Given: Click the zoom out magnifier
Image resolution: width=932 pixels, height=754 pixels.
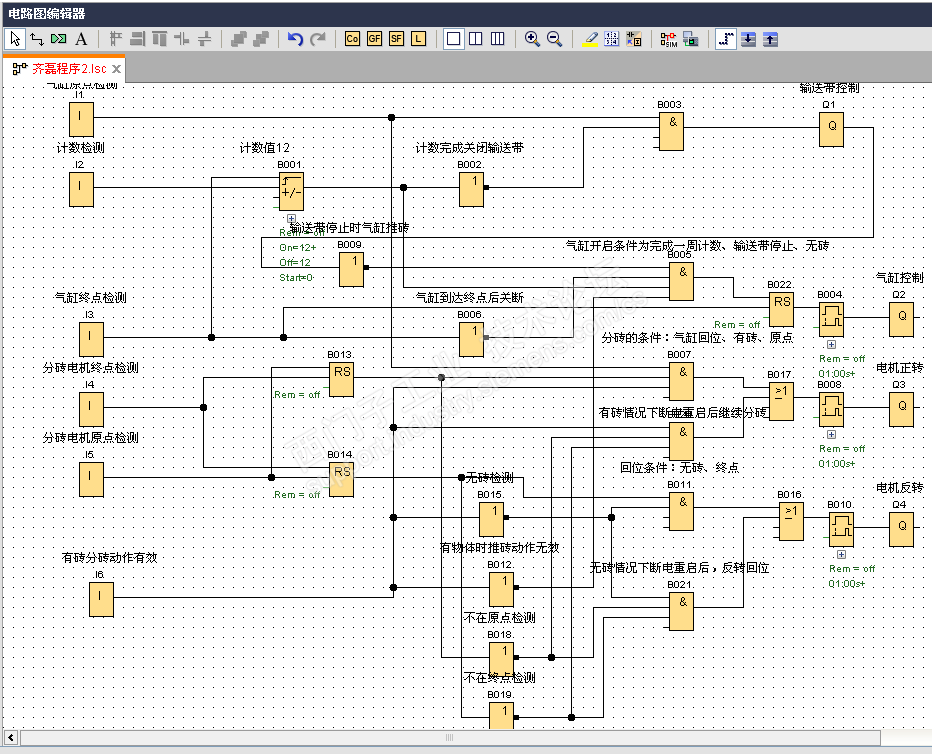Looking at the screenshot, I should (x=554, y=39).
